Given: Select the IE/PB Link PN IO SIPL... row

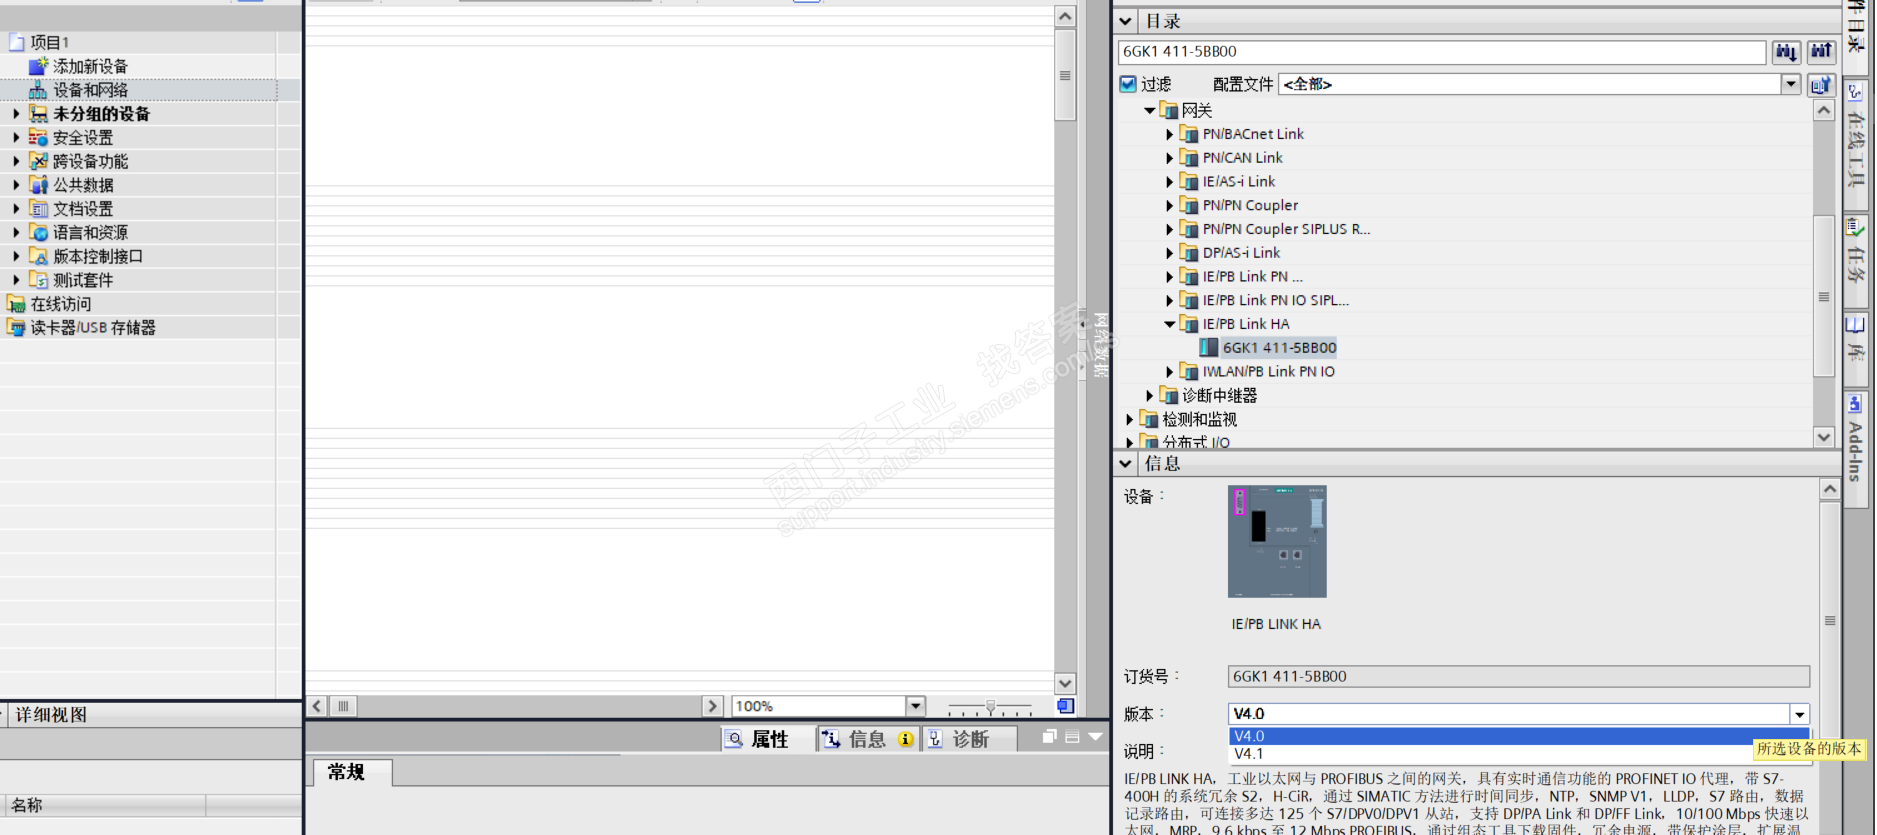Looking at the screenshot, I should [1275, 300].
